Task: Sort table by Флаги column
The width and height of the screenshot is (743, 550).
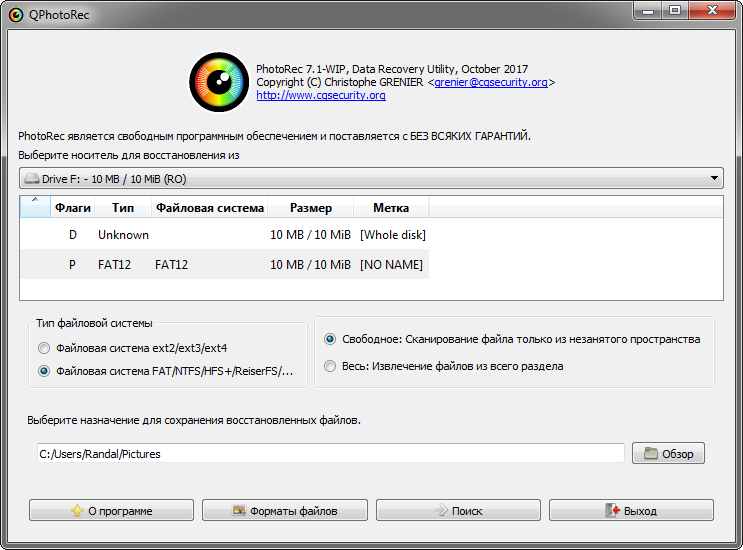Action: [72, 207]
